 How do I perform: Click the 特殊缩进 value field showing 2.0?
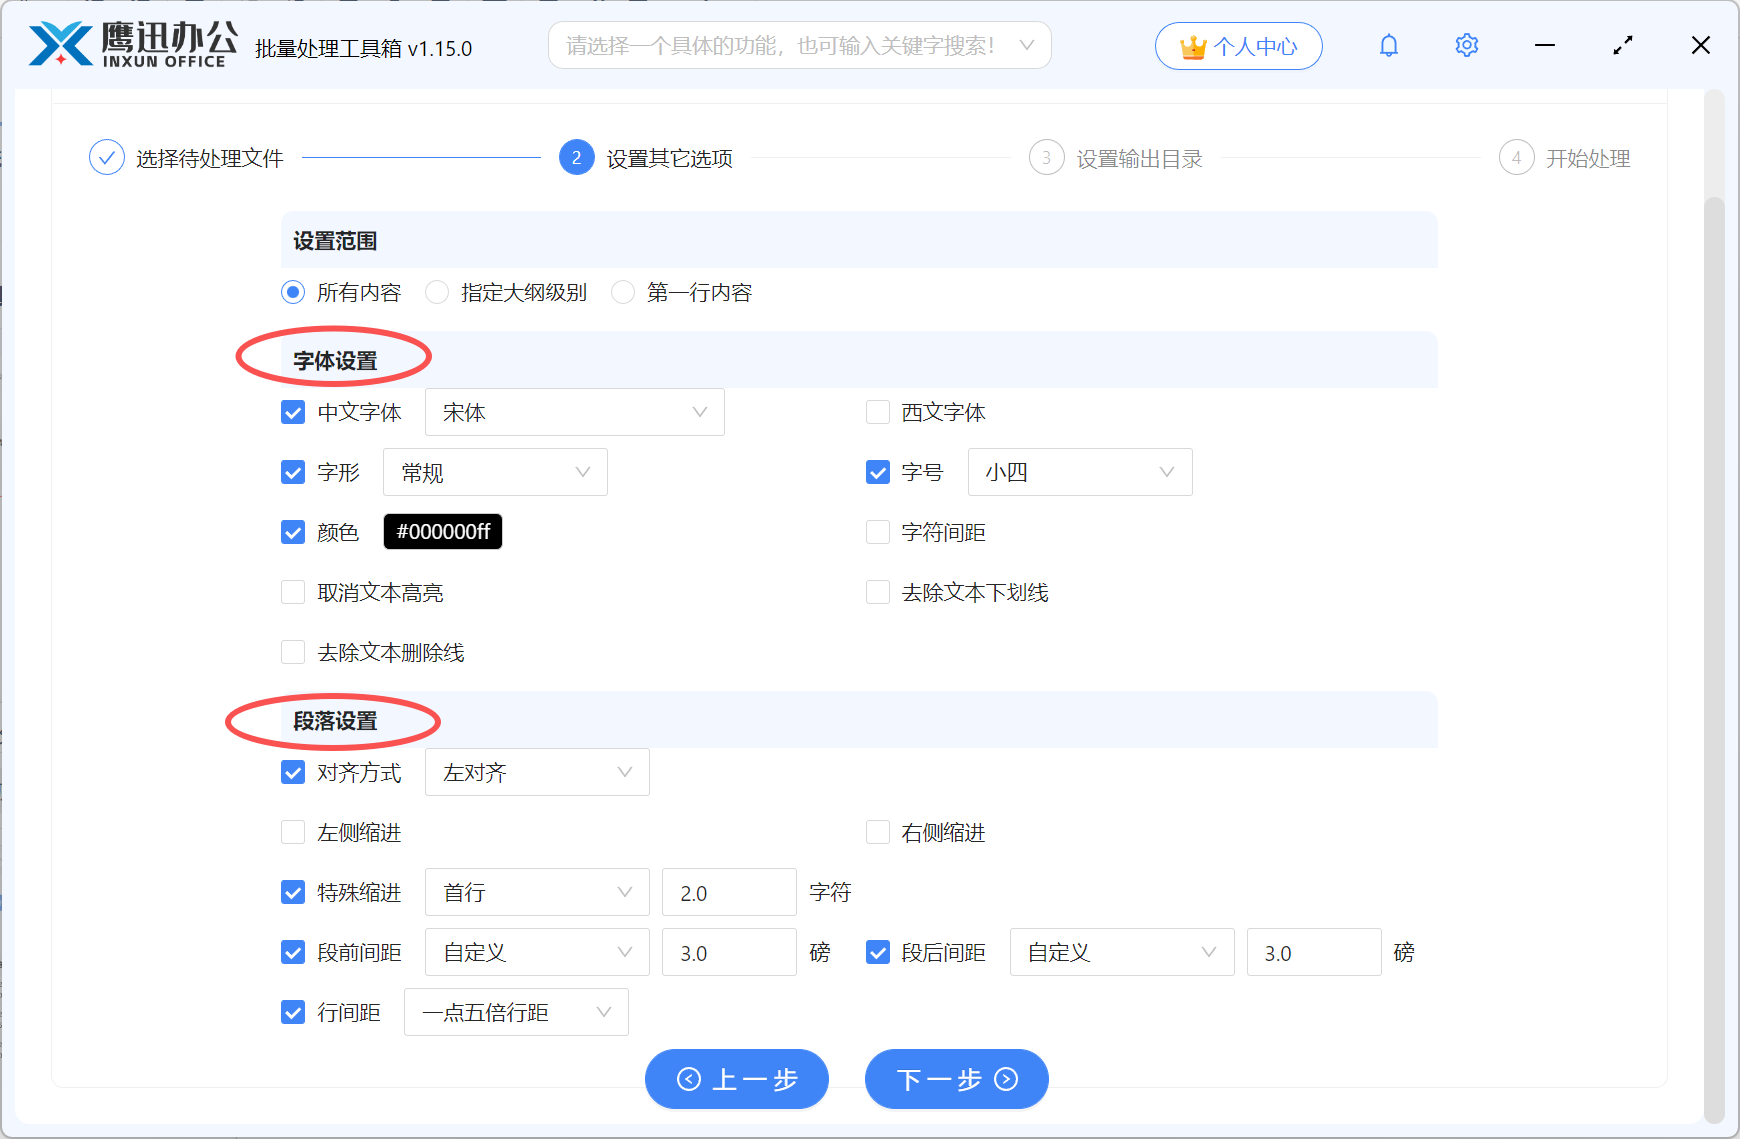[x=729, y=891]
